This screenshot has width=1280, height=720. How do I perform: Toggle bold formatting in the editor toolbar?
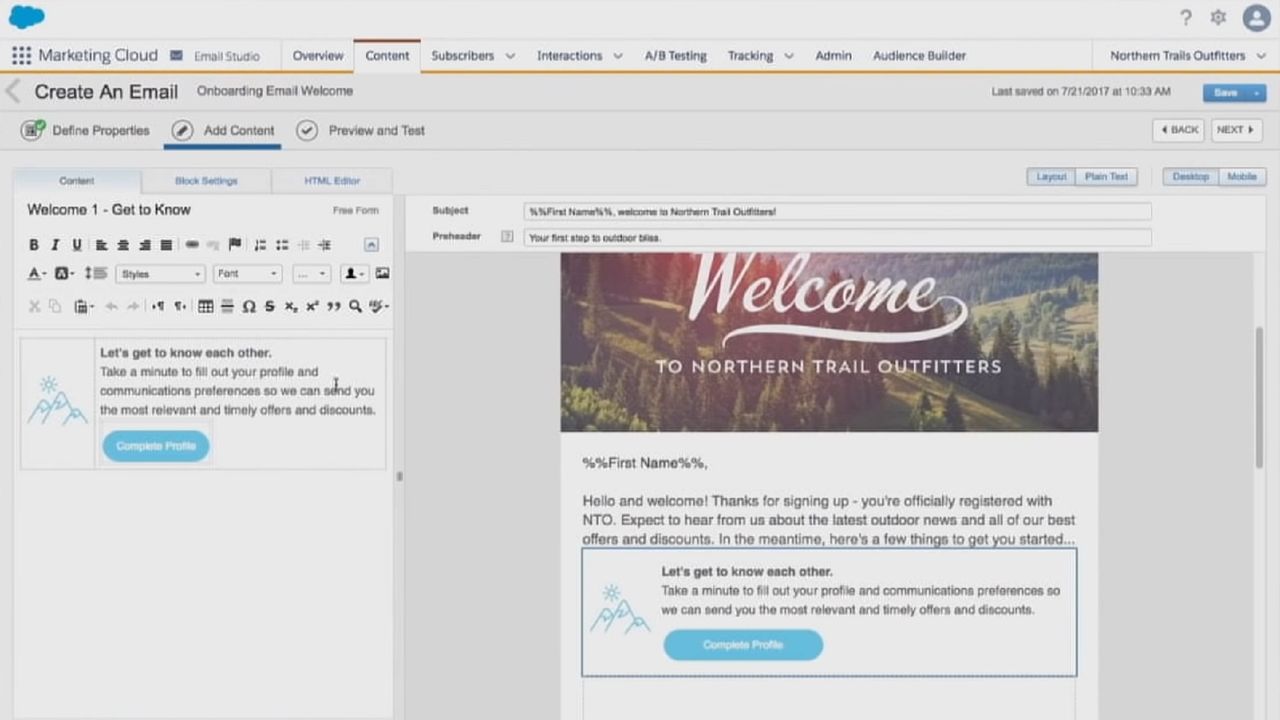pos(33,245)
